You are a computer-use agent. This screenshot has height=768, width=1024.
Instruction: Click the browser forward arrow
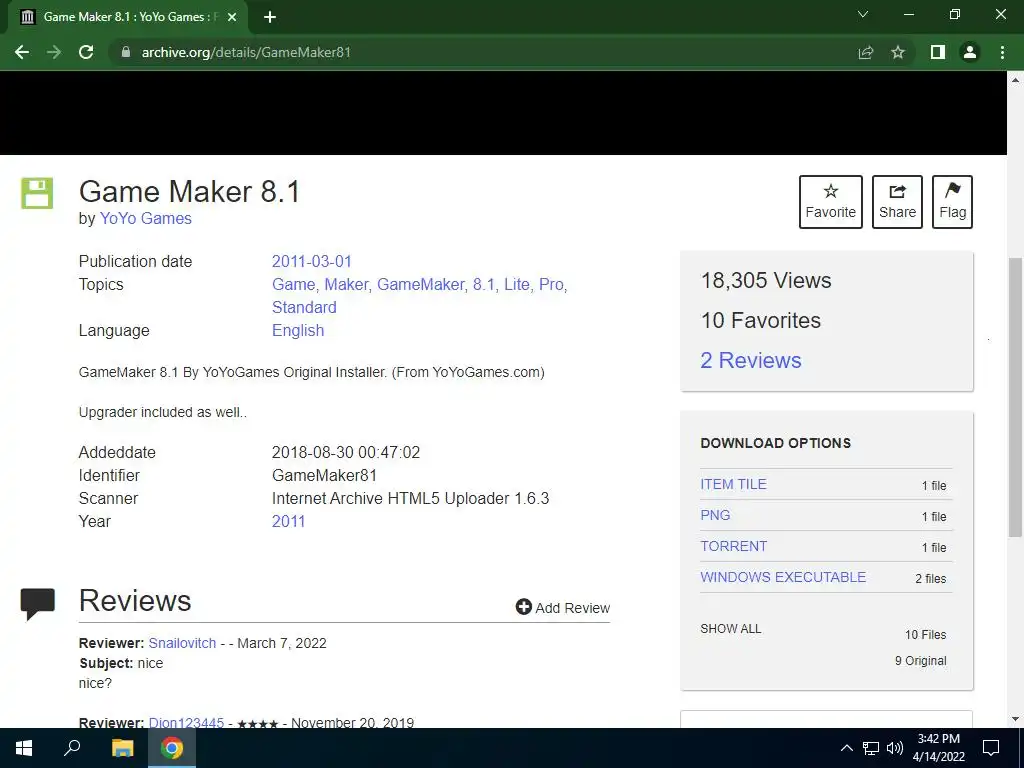coord(54,52)
